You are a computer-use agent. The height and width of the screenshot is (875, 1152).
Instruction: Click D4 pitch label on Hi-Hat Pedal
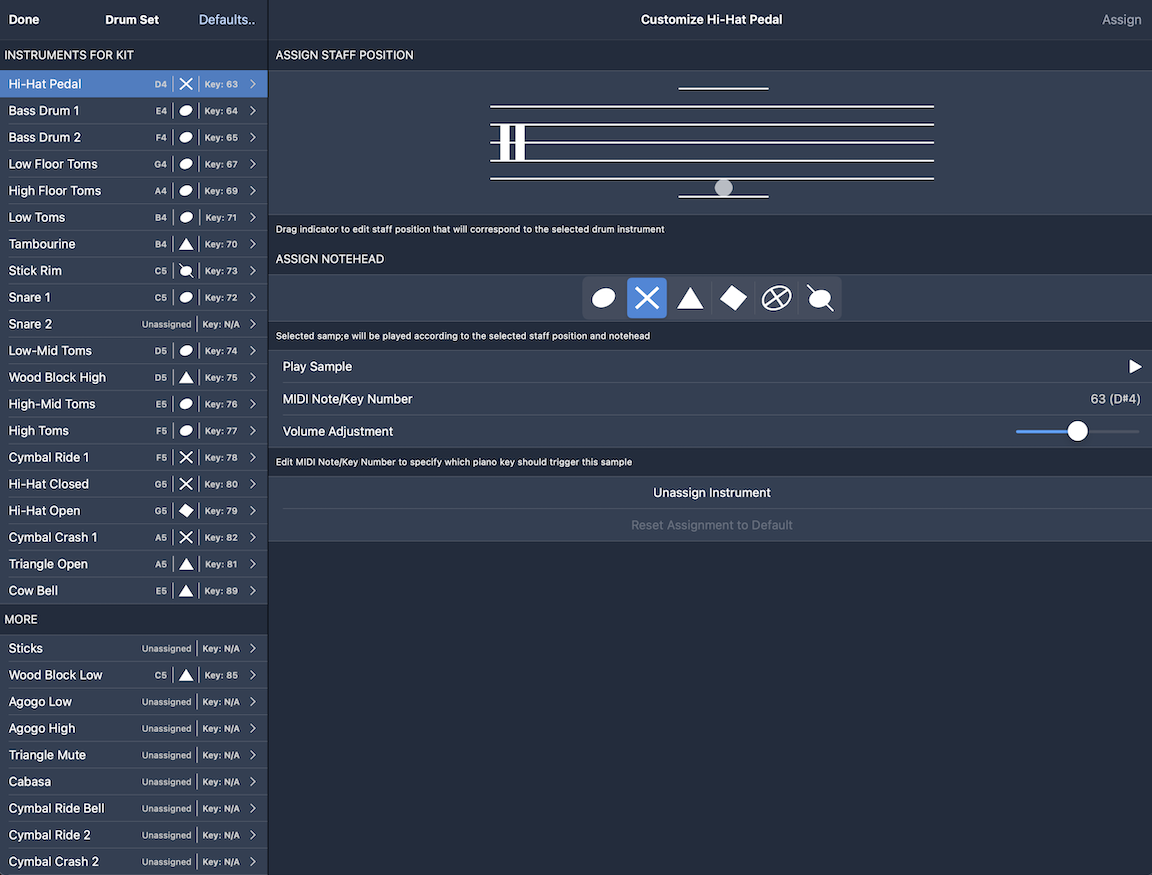click(161, 84)
